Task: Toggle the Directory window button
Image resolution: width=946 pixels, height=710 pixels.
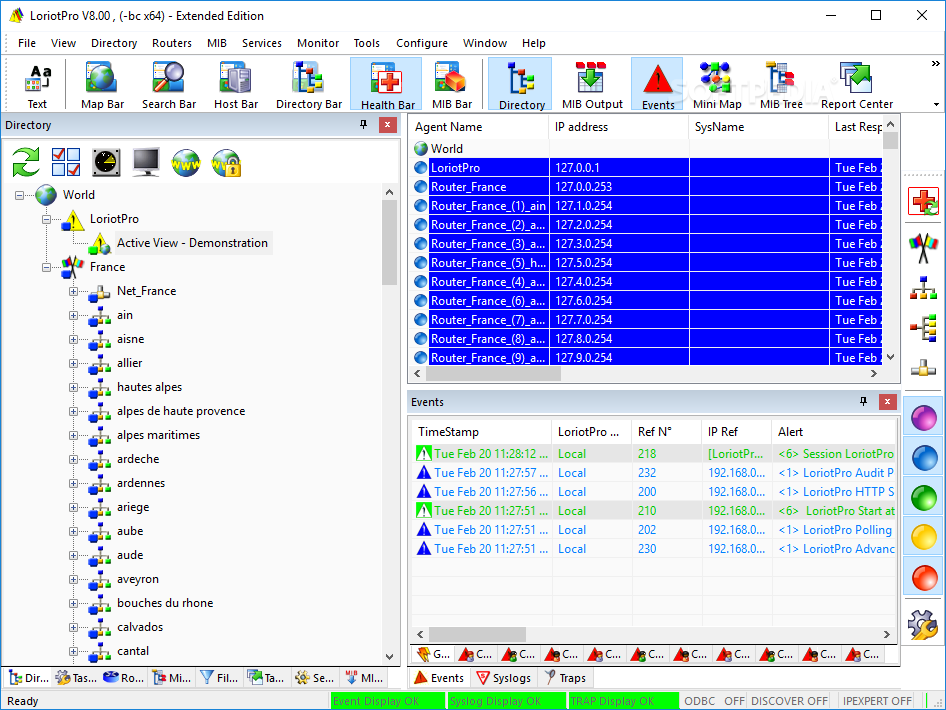Action: pyautogui.click(x=521, y=85)
